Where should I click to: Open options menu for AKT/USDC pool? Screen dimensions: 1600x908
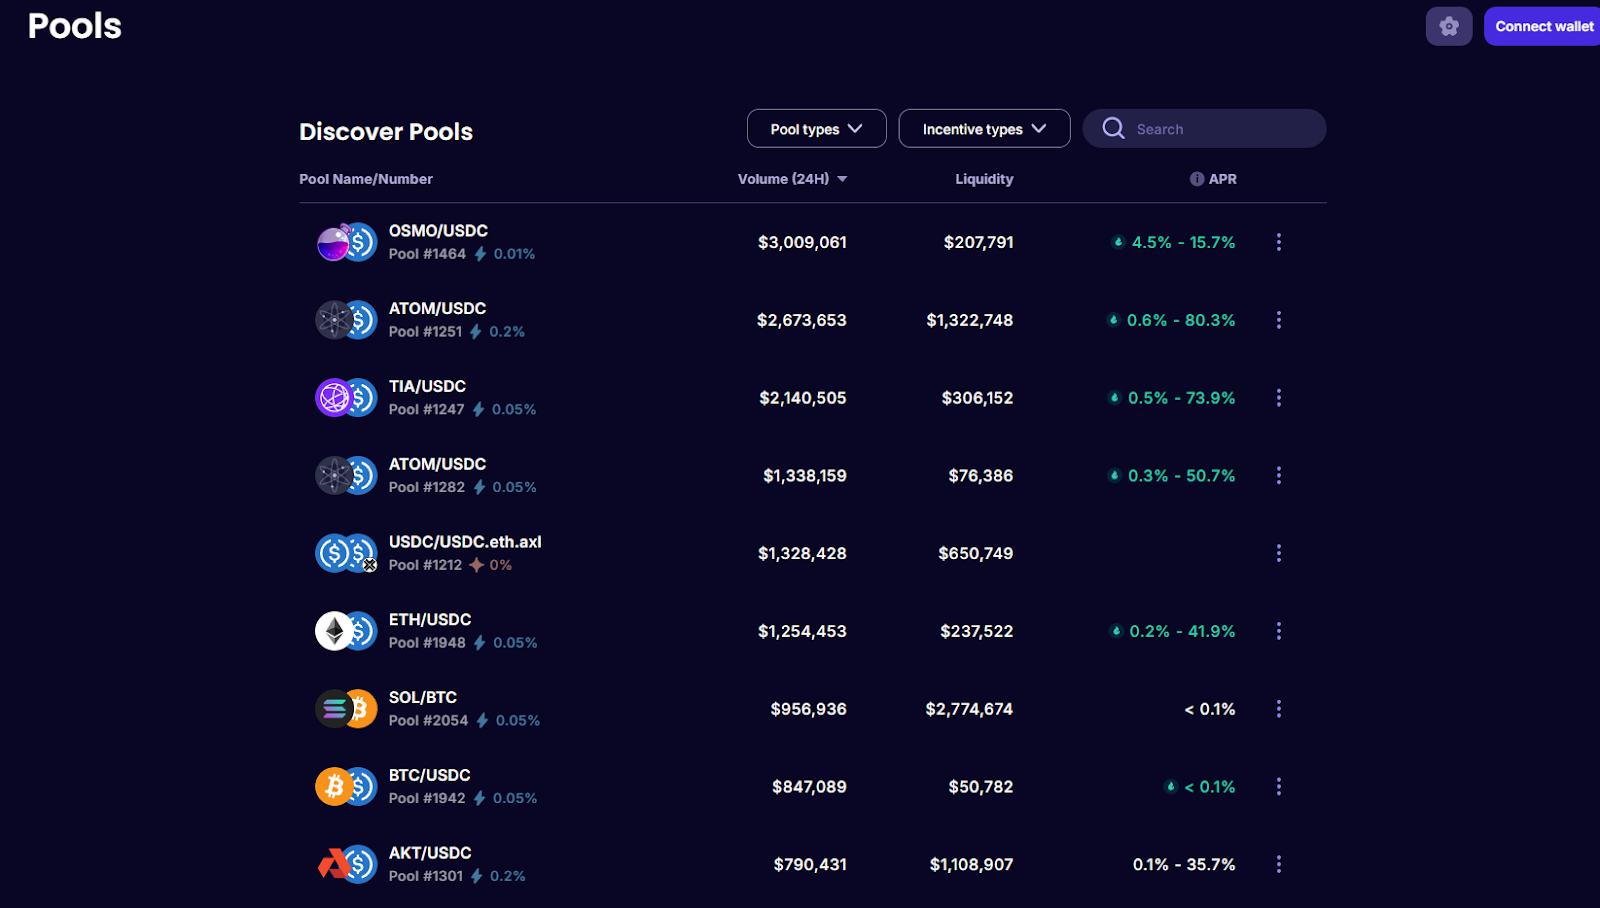(x=1278, y=864)
